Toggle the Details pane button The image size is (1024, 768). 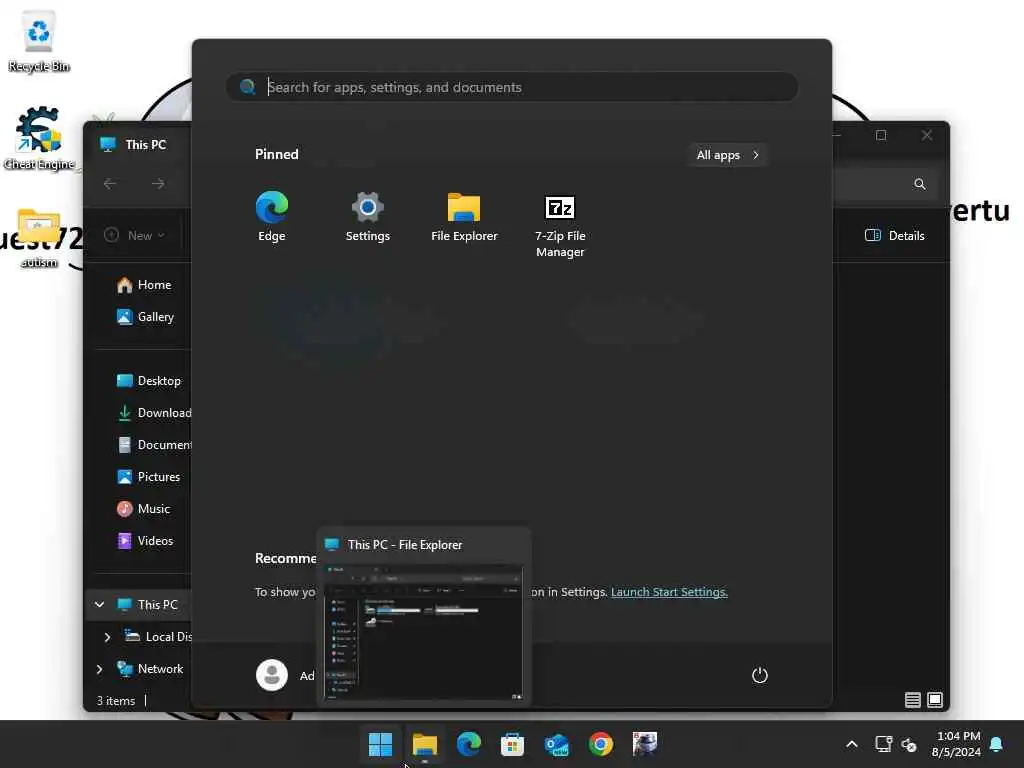point(894,236)
